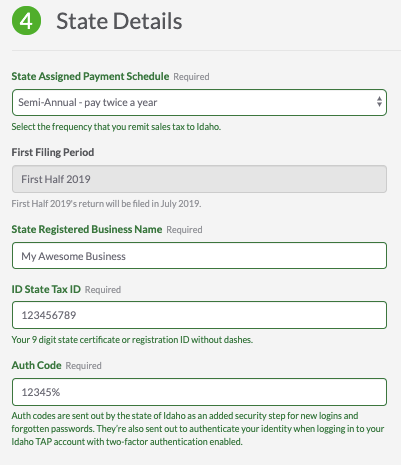401x465 pixels.
Task: Click the Auth codes explanation paragraph
Action: [x=198, y=429]
